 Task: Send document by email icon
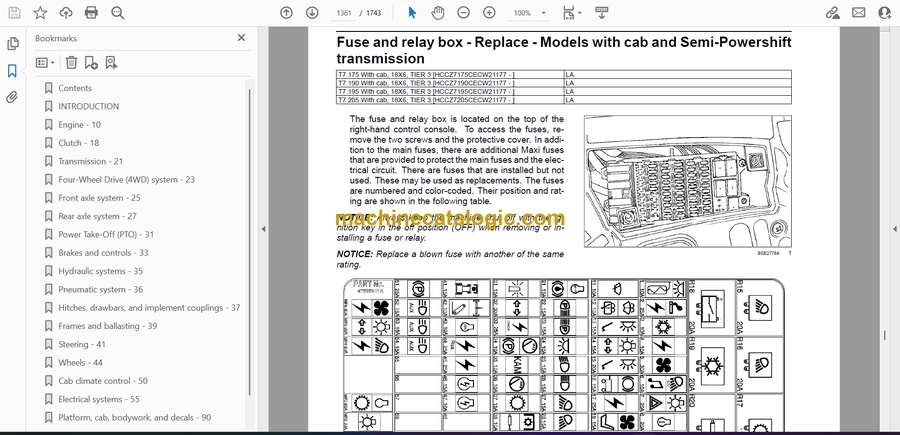click(858, 13)
